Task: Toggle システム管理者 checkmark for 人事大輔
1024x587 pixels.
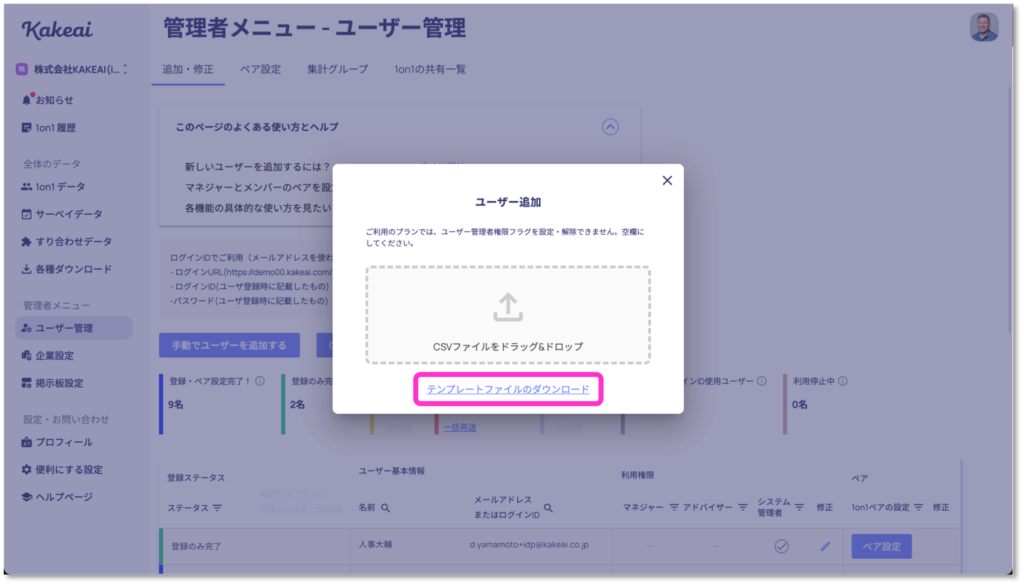Action: tap(781, 547)
